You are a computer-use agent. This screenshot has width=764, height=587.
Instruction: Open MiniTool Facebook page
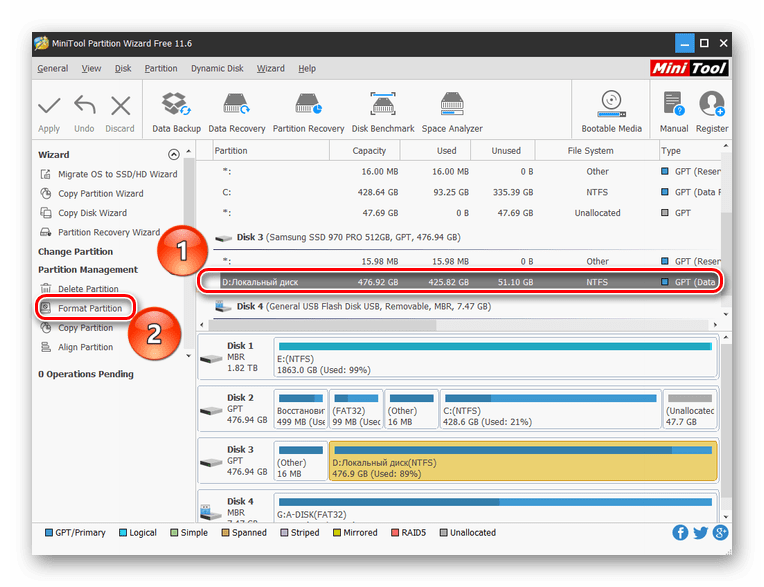pos(680,533)
